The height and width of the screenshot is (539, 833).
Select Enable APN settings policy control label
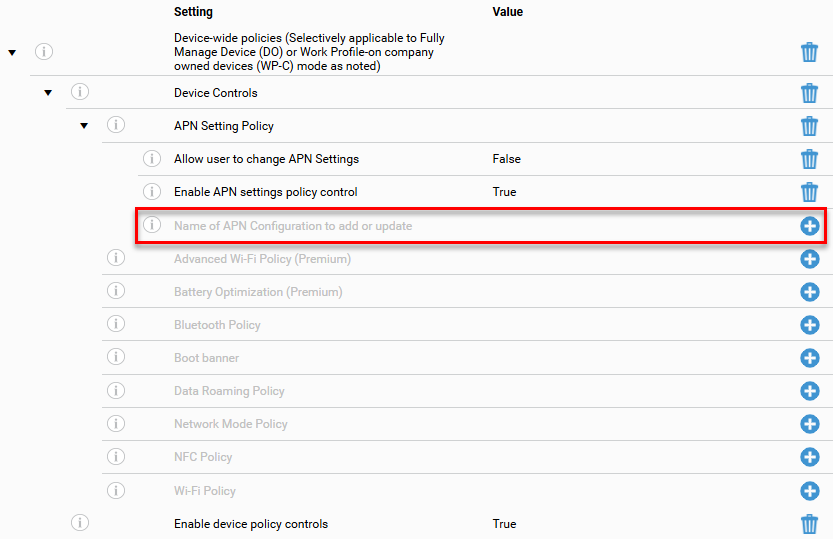point(266,192)
